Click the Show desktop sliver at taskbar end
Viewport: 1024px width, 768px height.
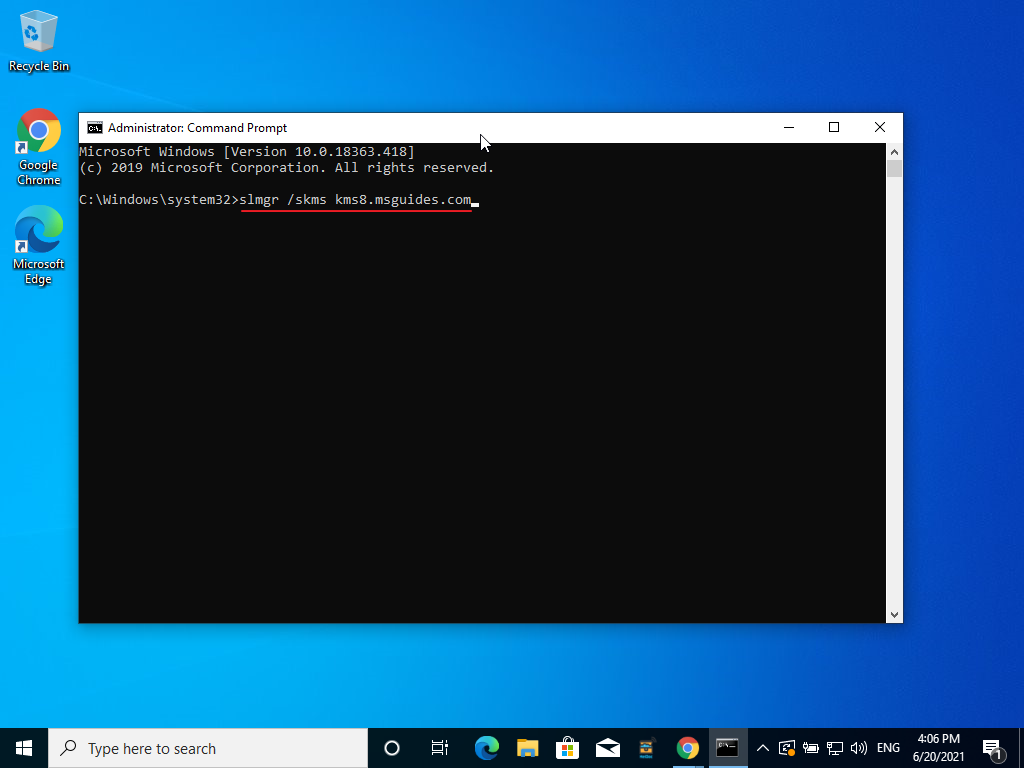[1021, 748]
